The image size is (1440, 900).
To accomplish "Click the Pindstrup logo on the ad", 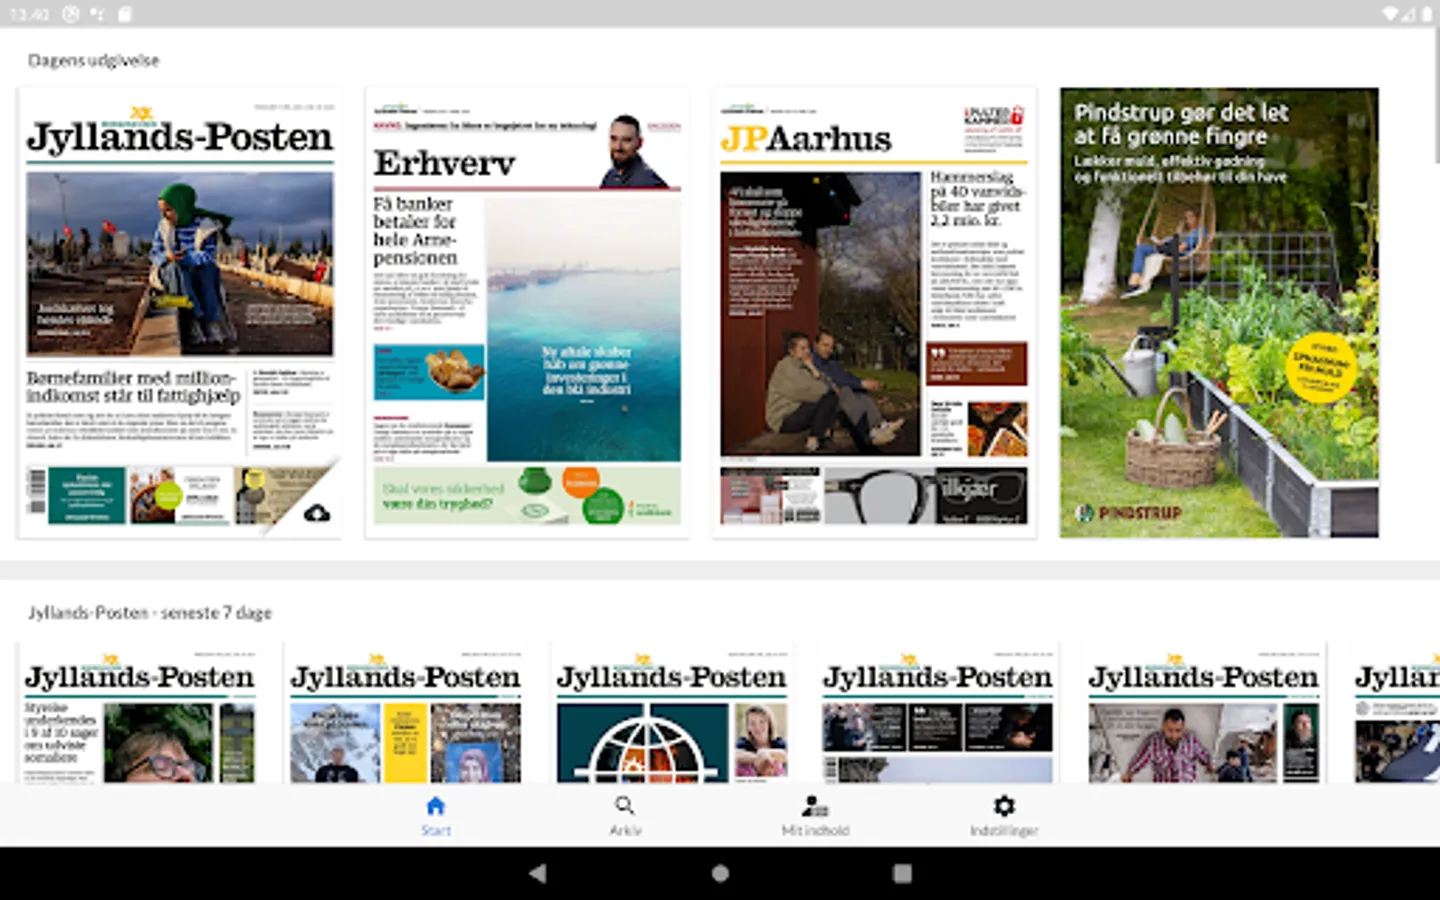I will tap(1128, 513).
